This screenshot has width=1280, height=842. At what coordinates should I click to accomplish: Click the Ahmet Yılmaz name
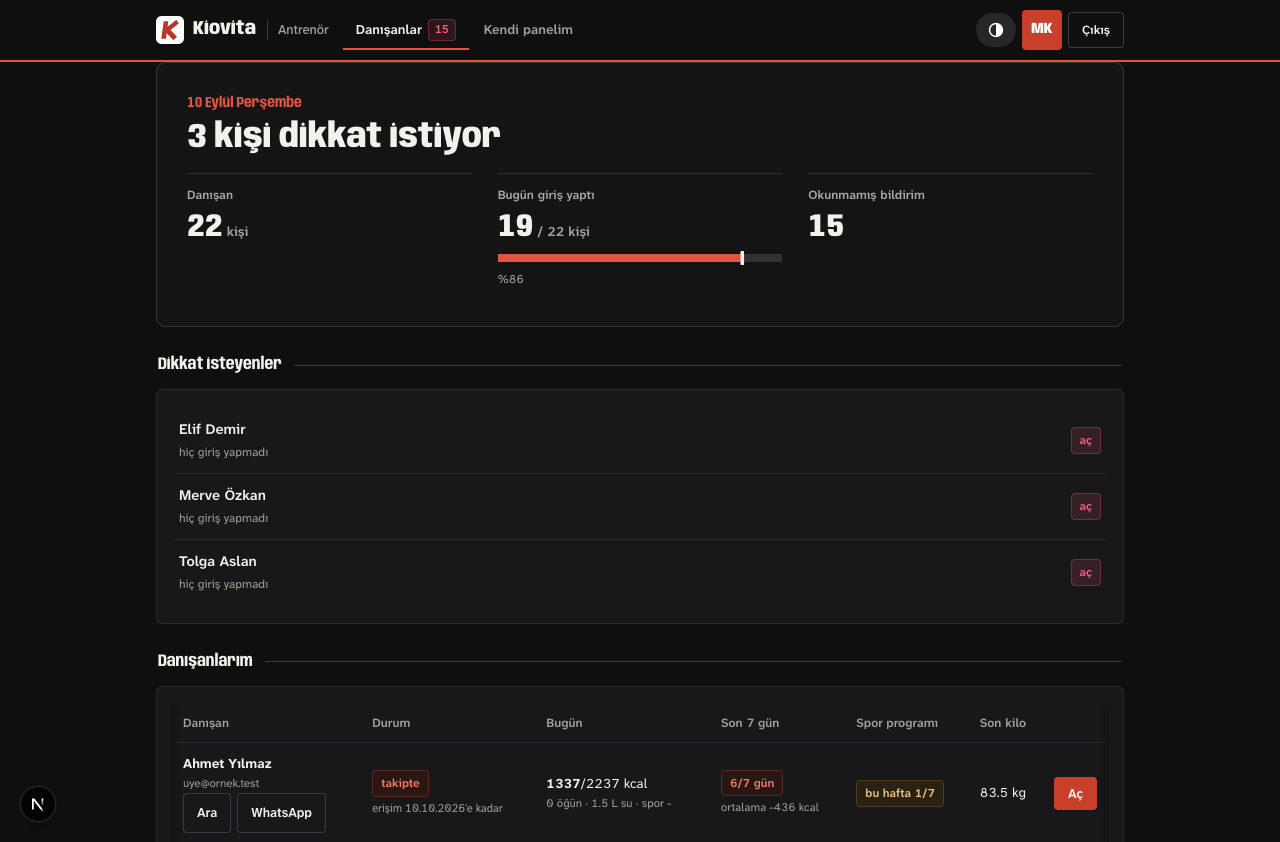point(227,763)
